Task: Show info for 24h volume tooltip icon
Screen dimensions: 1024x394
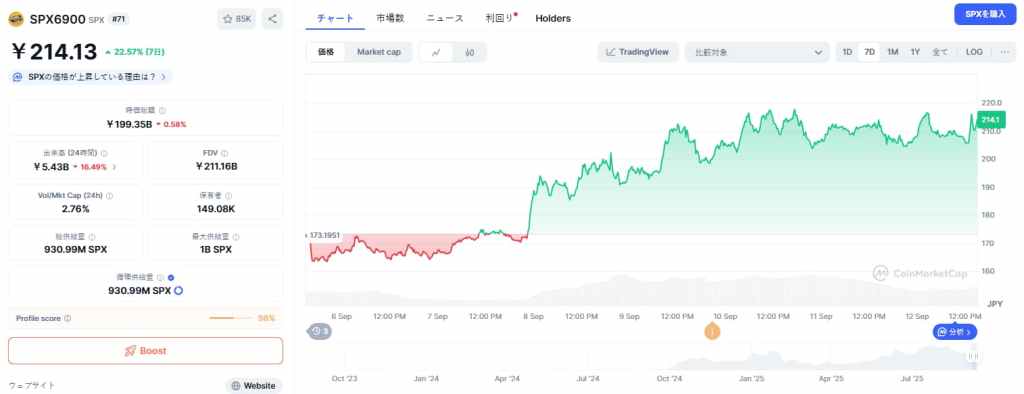Action: pyautogui.click(x=104, y=153)
